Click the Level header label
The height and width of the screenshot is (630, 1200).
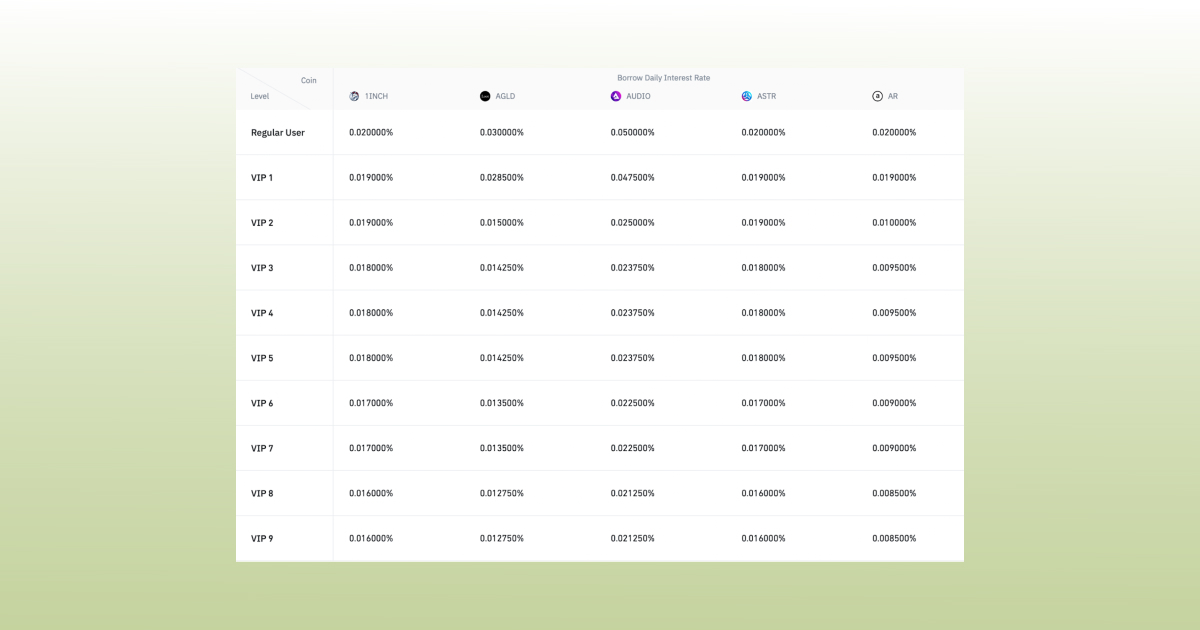[x=260, y=96]
